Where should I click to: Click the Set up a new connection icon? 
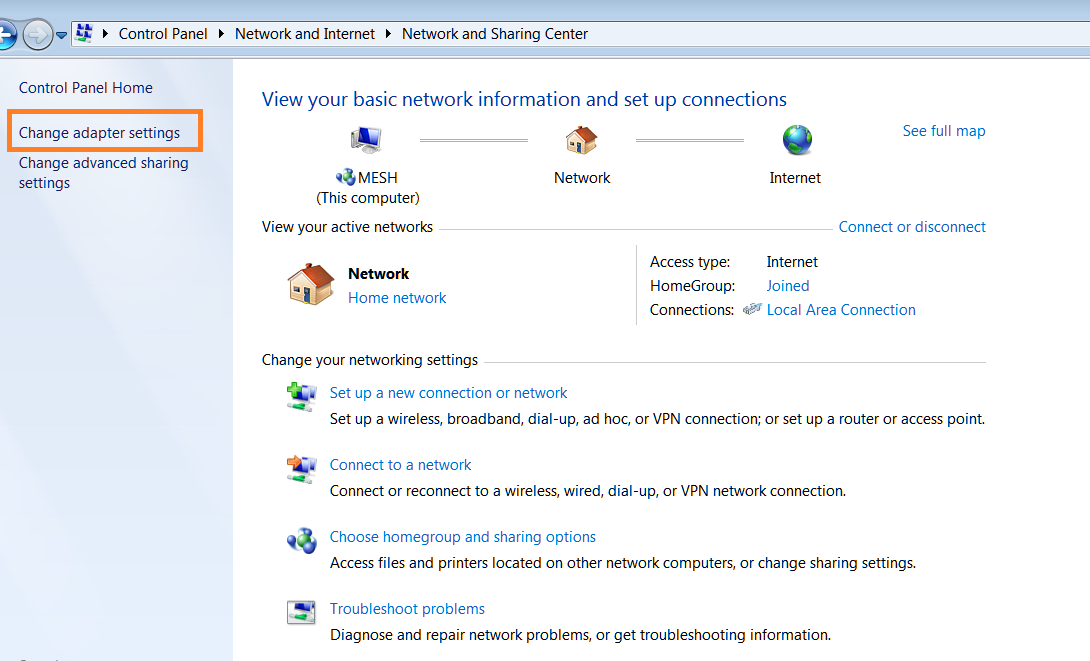coord(301,397)
